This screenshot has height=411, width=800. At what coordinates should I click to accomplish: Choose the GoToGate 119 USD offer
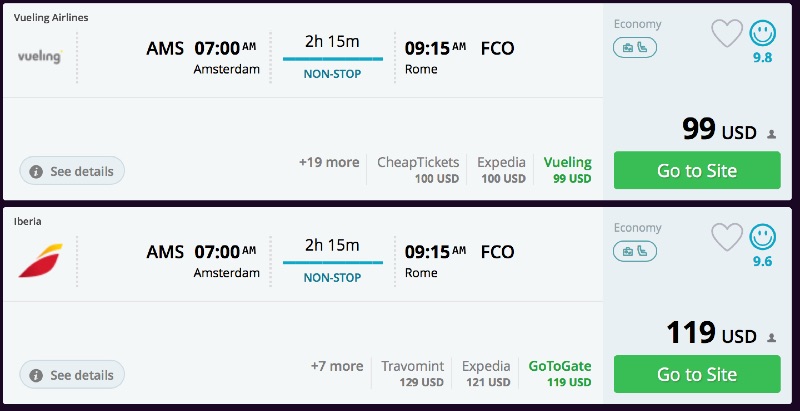click(x=560, y=374)
